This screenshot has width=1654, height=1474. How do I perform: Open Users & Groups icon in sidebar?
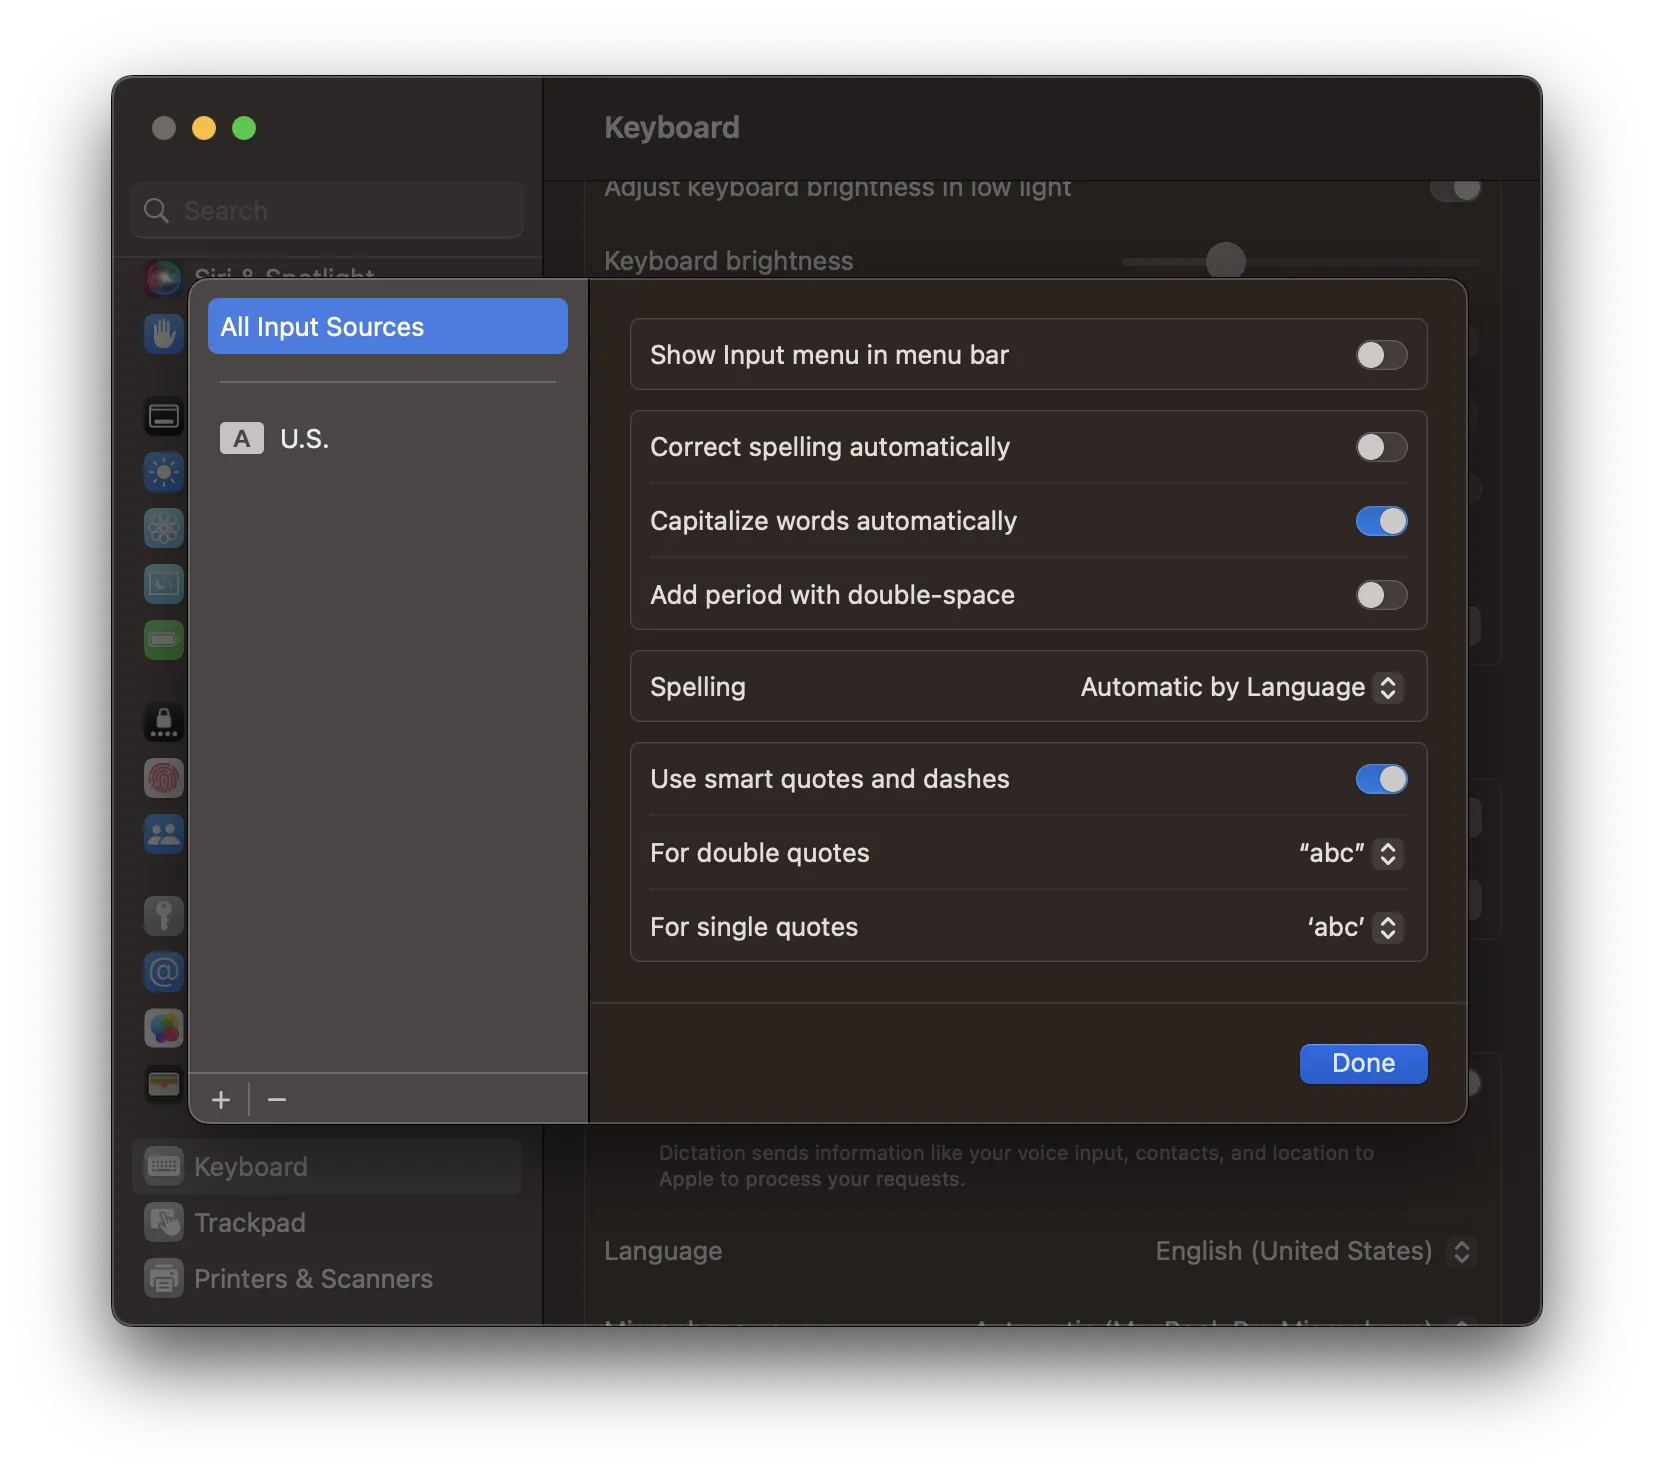[x=164, y=834]
